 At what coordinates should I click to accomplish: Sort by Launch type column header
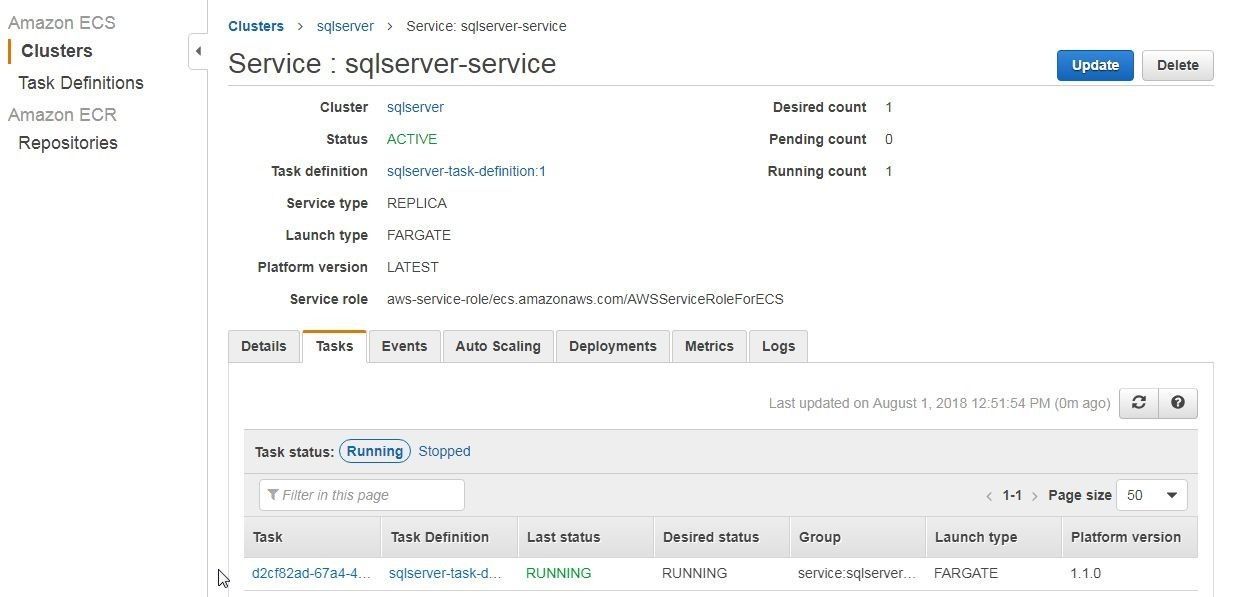click(993, 537)
